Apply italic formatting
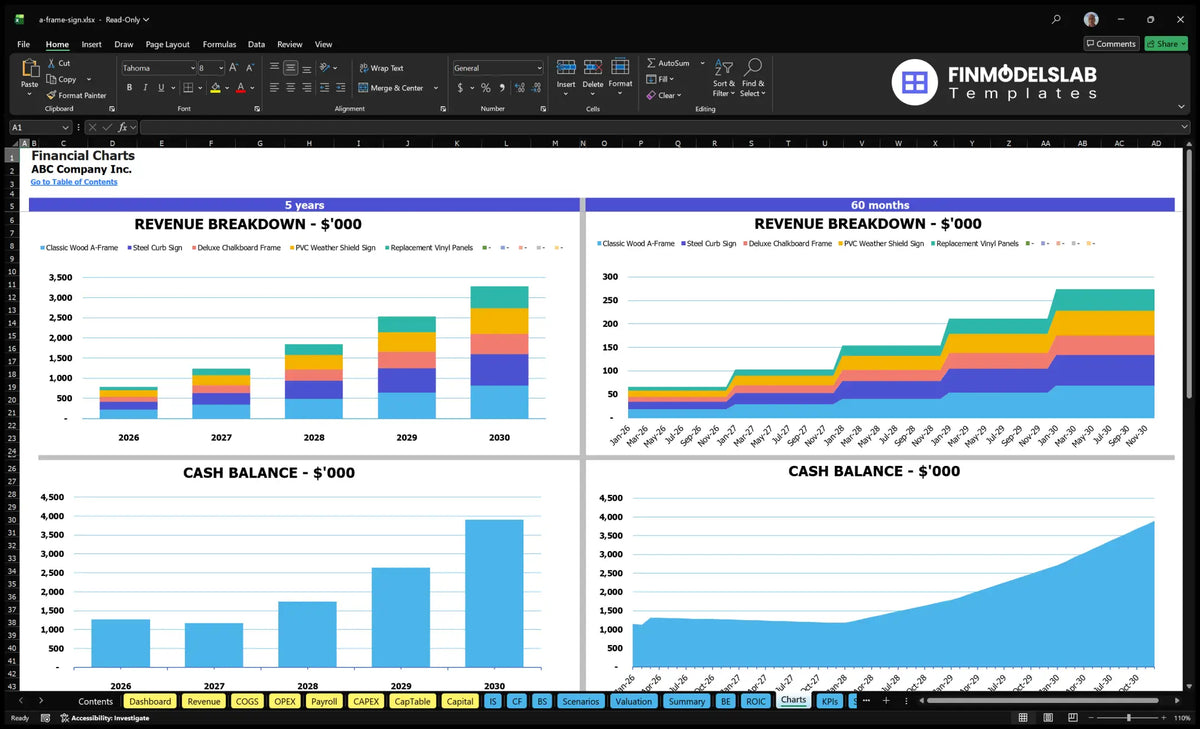This screenshot has width=1200, height=729. tap(144, 88)
